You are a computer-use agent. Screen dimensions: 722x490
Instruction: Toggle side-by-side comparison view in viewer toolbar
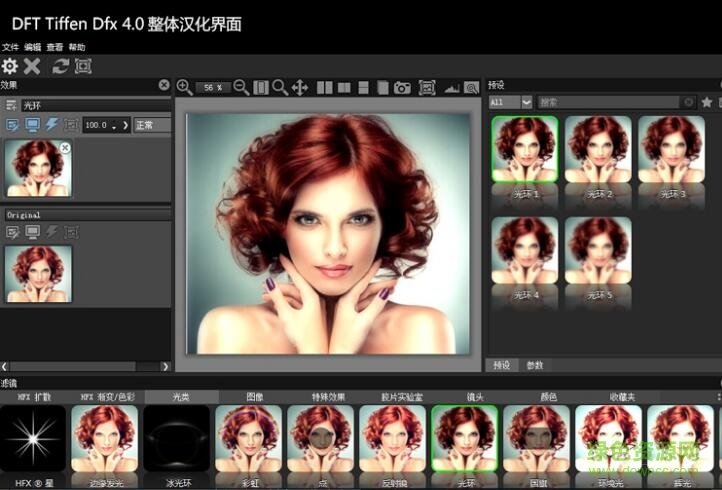pos(325,88)
